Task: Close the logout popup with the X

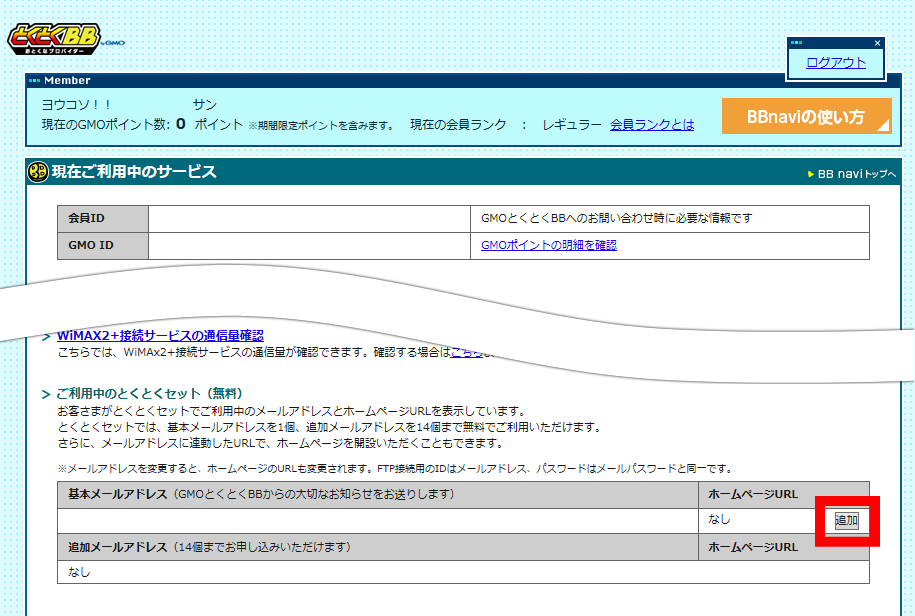Action: (x=877, y=43)
